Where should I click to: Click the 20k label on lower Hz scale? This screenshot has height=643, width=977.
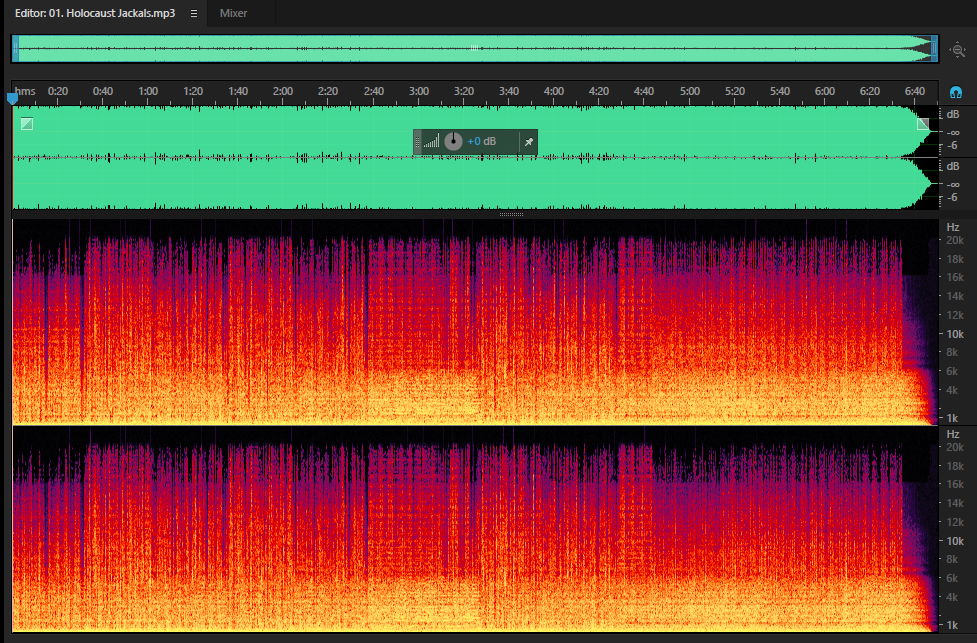(955, 447)
